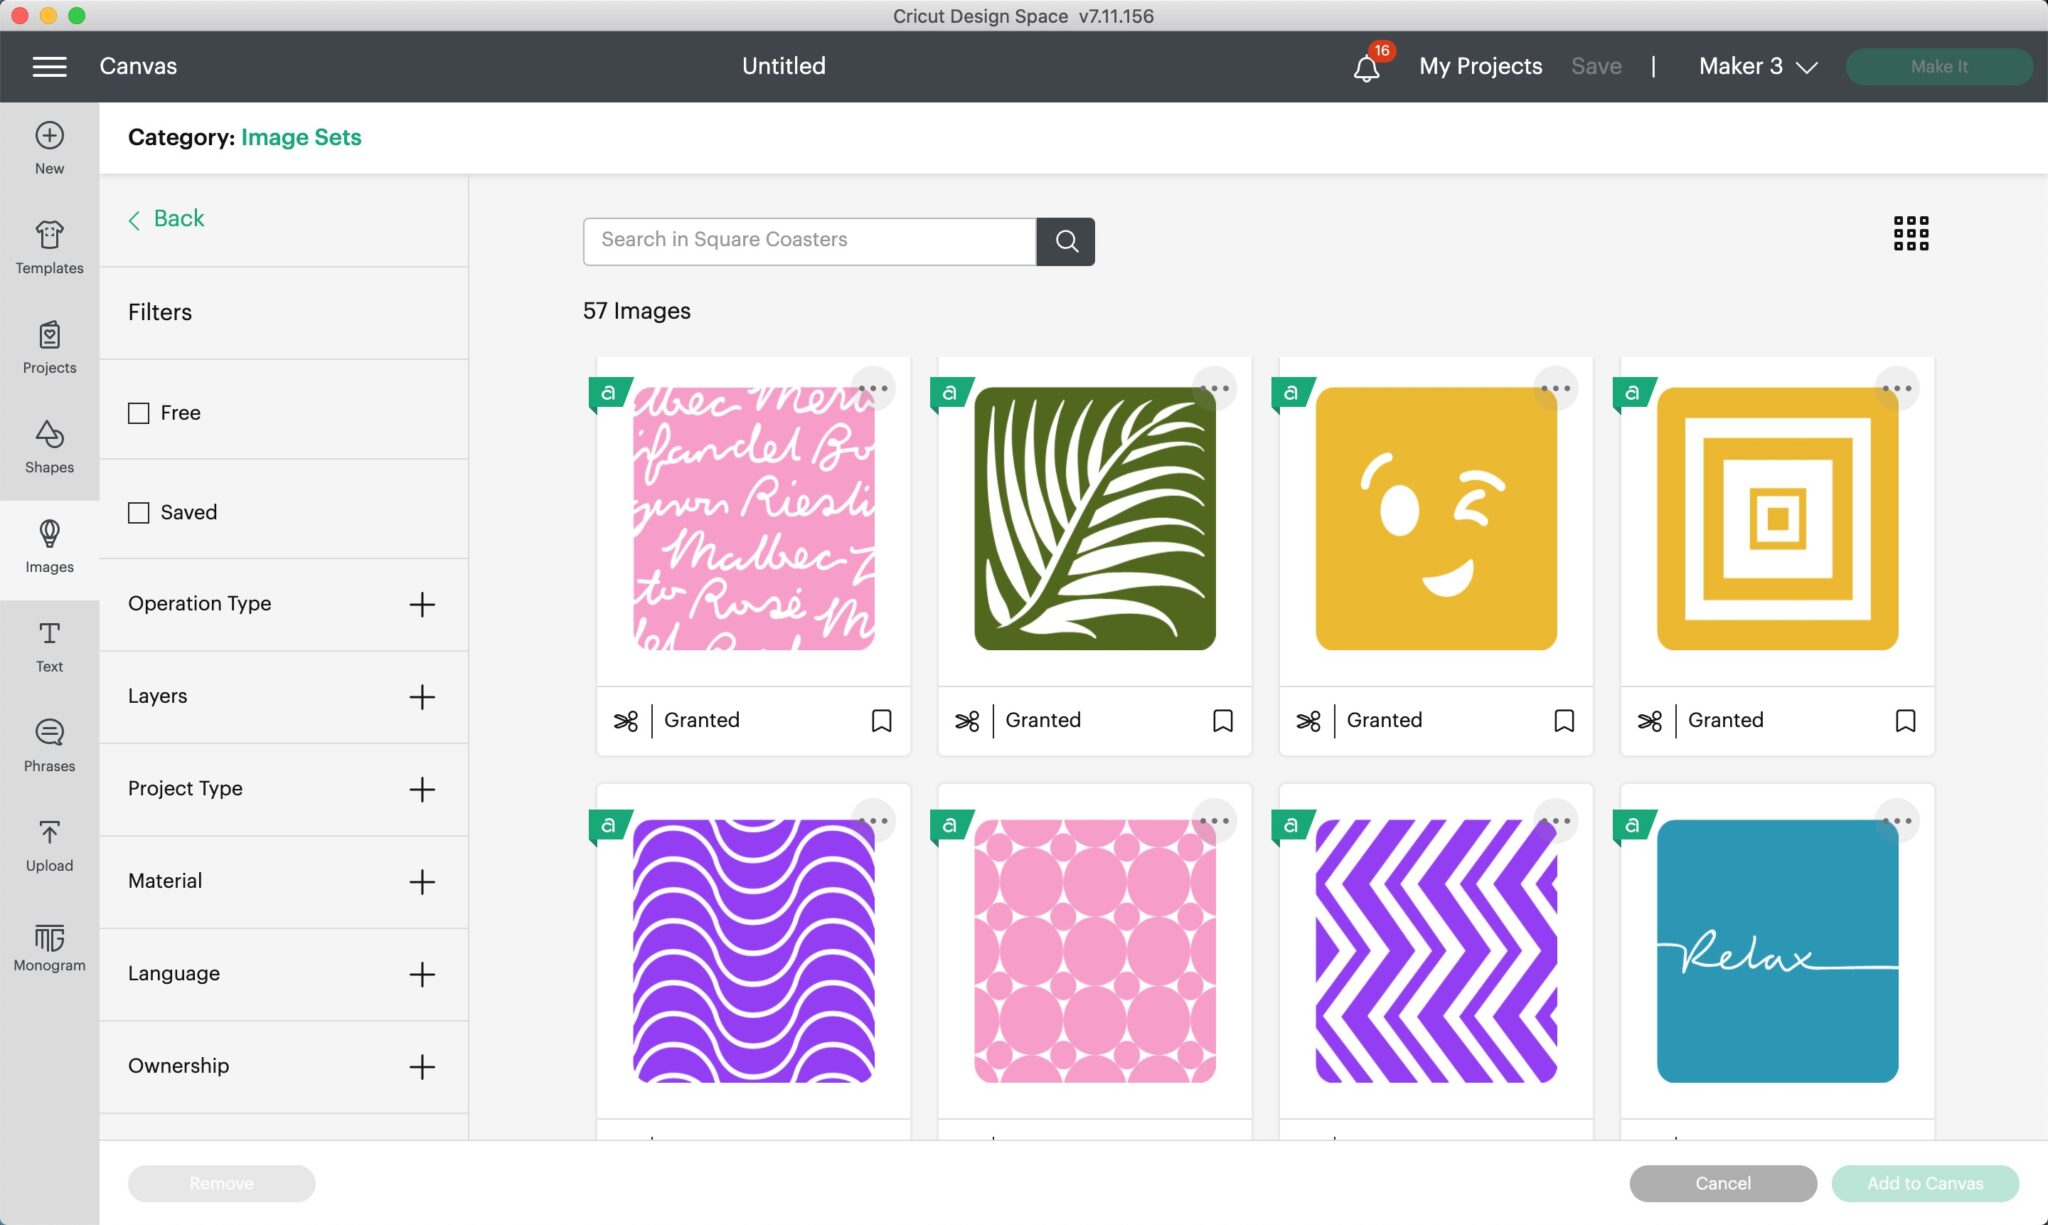Expand the Material filter section
The width and height of the screenshot is (2048, 1225).
[x=422, y=881]
